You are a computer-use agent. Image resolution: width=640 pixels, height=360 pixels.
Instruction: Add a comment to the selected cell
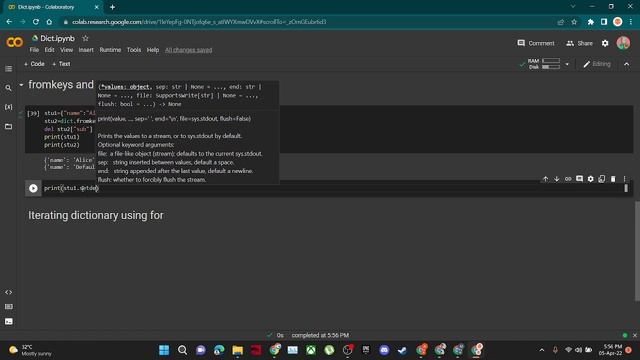[x=579, y=179]
